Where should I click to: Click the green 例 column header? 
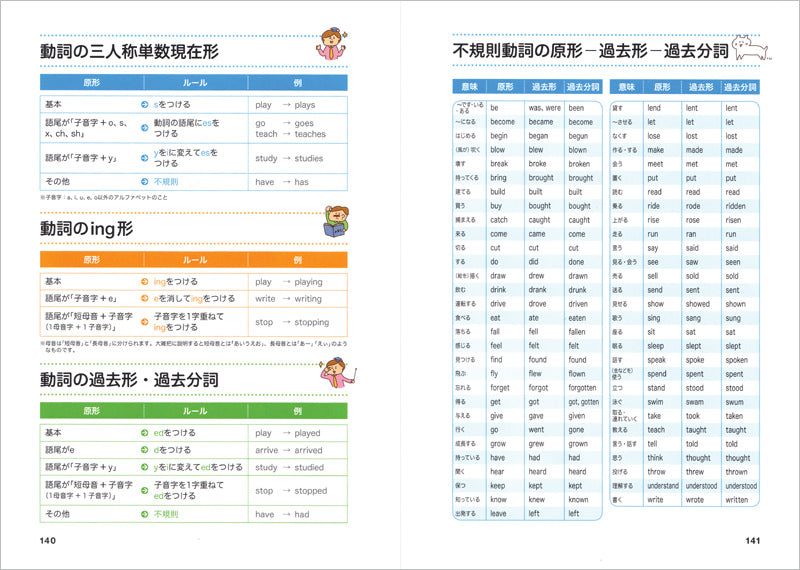pyautogui.click(x=298, y=410)
